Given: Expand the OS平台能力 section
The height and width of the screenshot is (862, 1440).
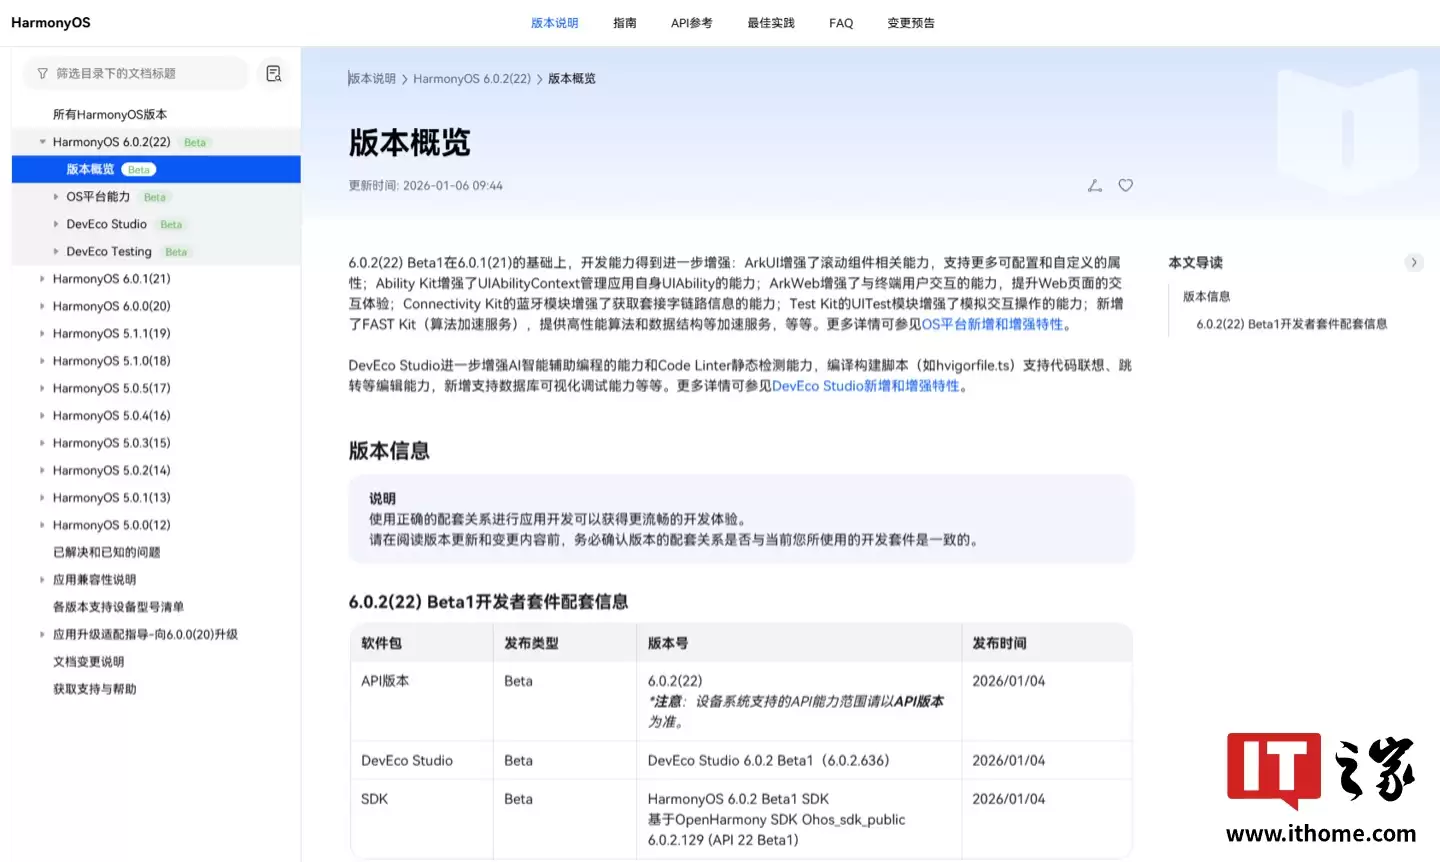Looking at the screenshot, I should tap(57, 197).
